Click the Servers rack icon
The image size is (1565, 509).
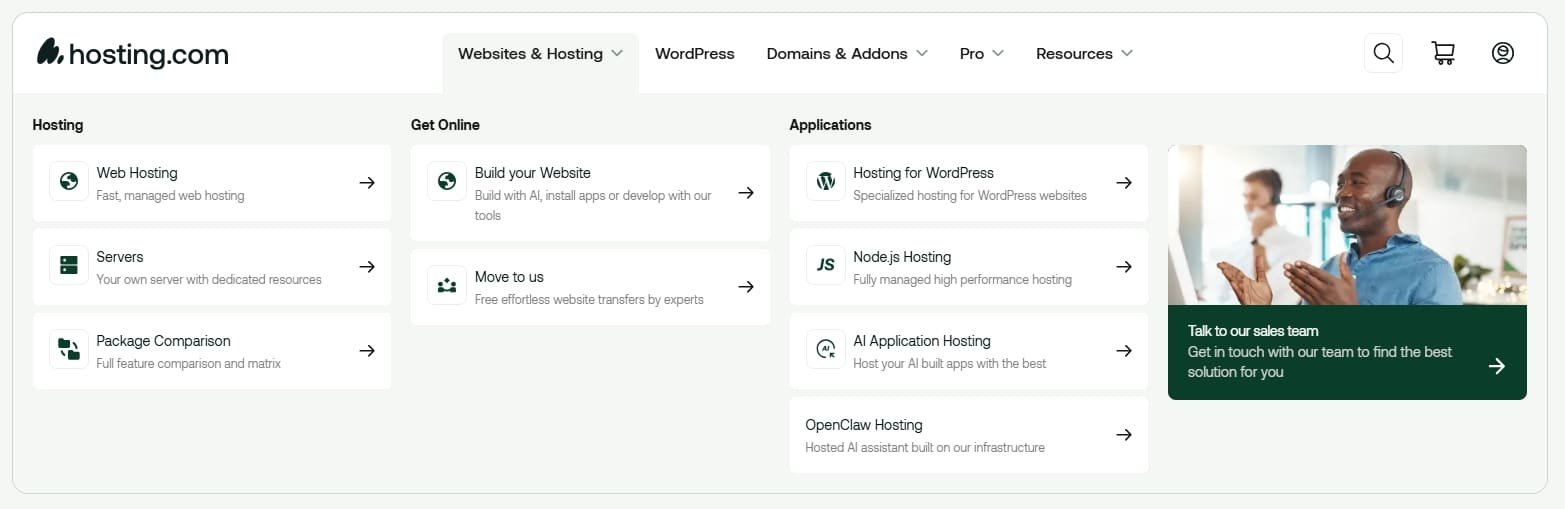(69, 266)
